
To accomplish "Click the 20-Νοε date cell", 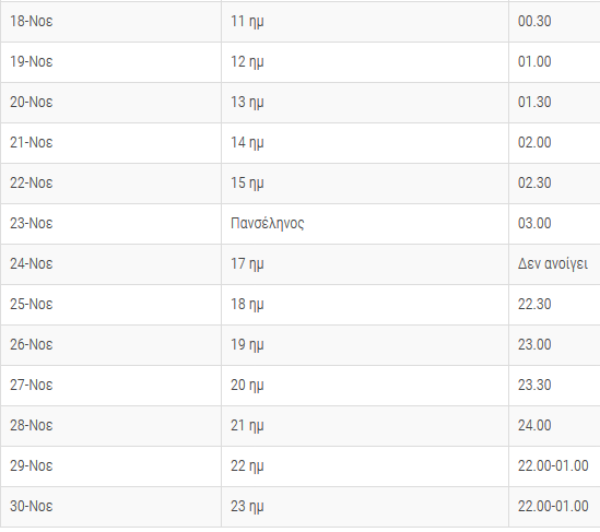I will coord(111,103).
